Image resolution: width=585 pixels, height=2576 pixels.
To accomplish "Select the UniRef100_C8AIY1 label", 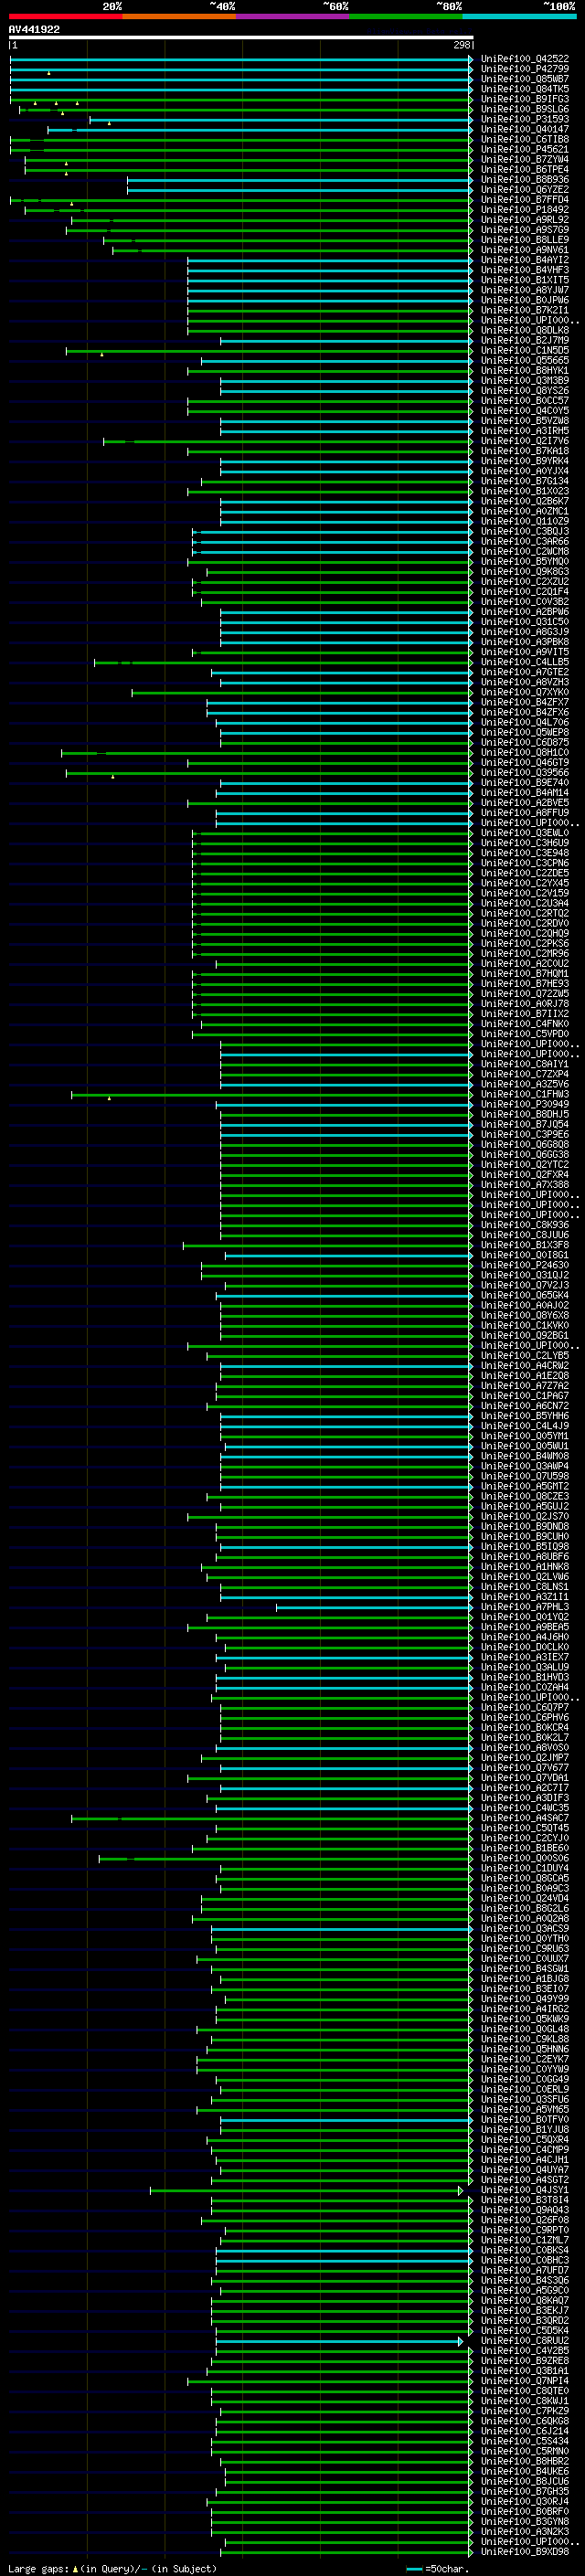I will 524,1064.
